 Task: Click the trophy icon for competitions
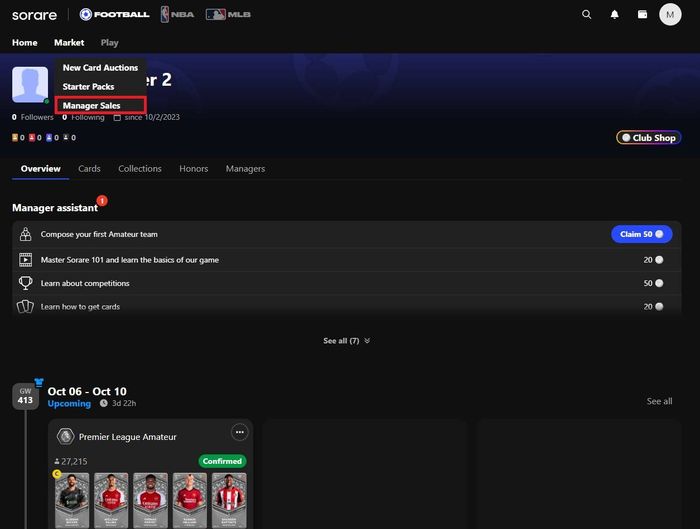(25, 283)
